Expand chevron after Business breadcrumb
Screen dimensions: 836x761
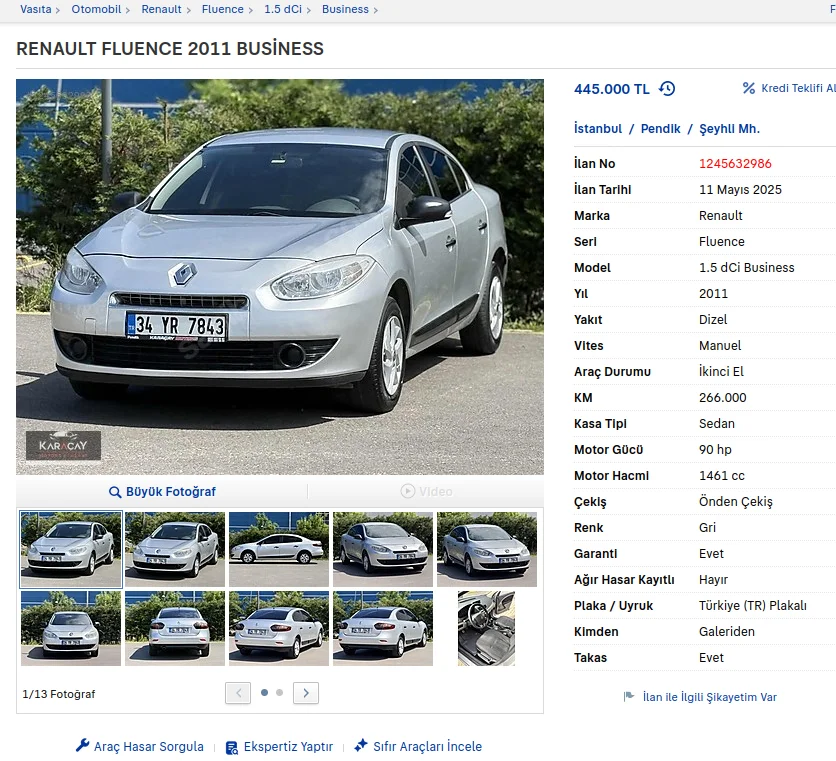pyautogui.click(x=375, y=10)
